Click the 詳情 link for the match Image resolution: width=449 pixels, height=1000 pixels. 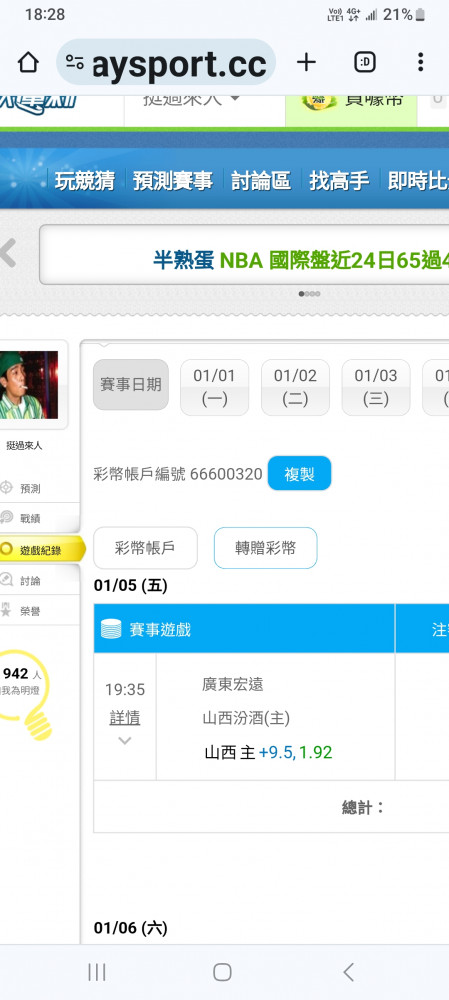(125, 717)
